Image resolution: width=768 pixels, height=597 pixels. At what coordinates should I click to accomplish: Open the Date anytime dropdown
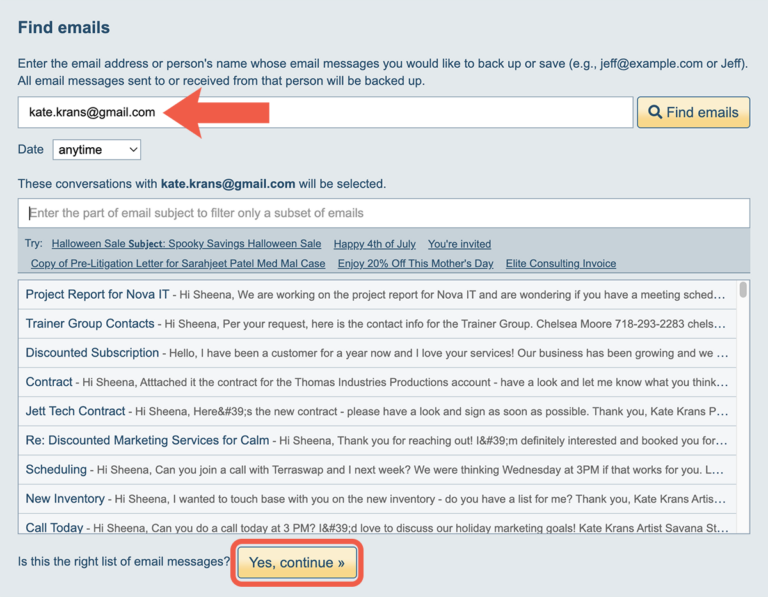coord(96,149)
